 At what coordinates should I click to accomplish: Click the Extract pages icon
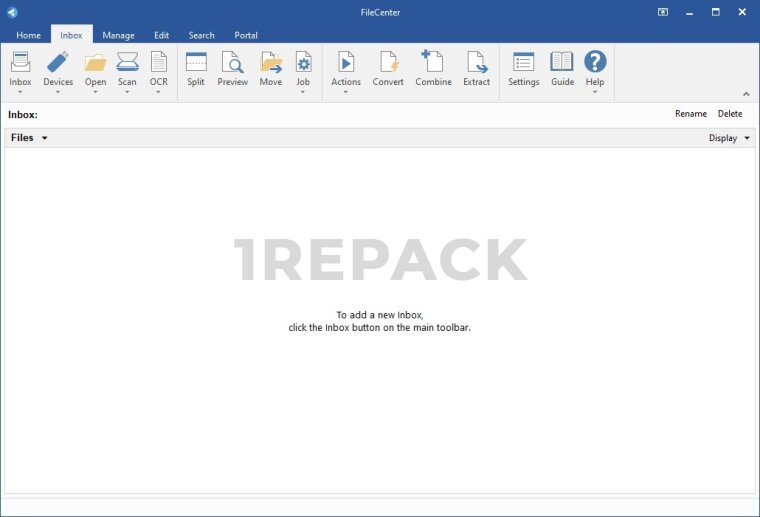[477, 63]
